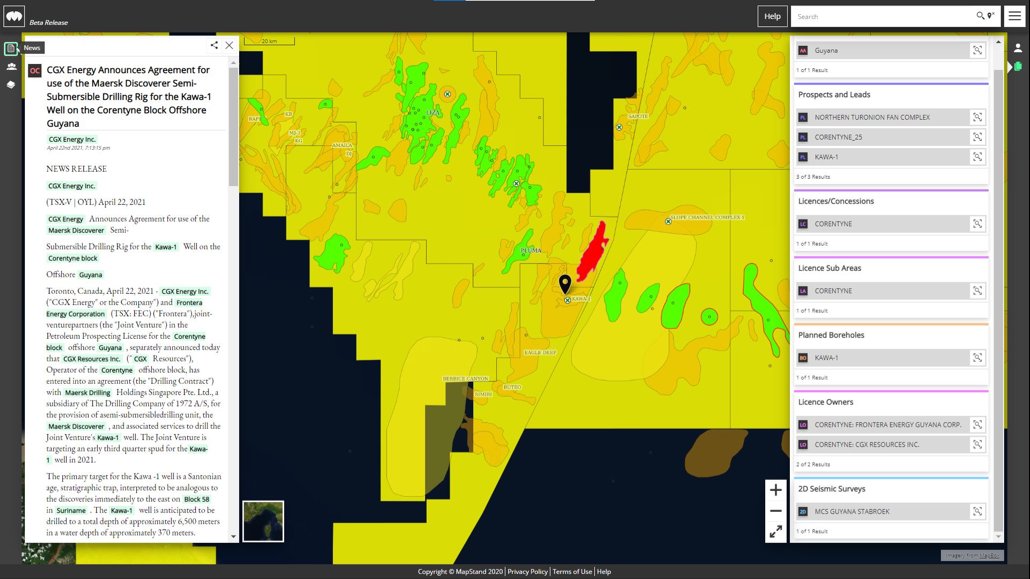Click the Frontera Energy Corporation tag
Screen dimensions: 1030x579
[x=124, y=308]
